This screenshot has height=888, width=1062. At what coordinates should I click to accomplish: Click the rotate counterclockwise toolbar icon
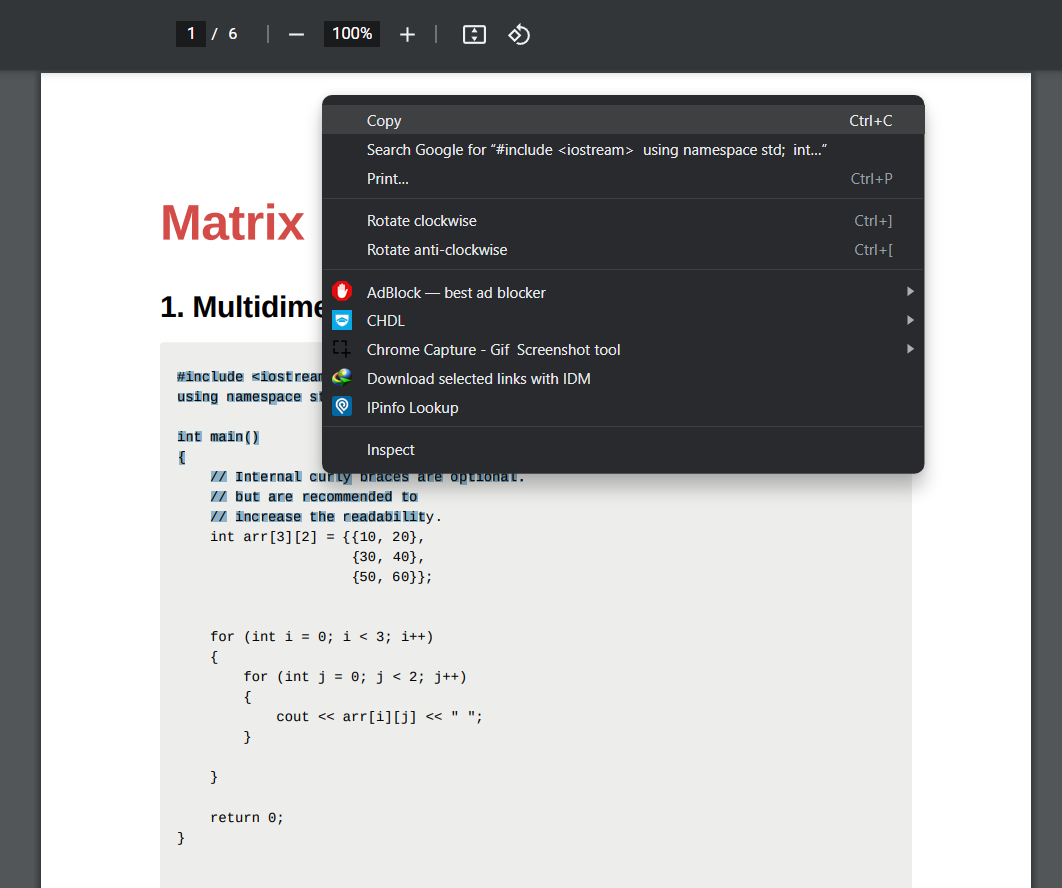pos(519,35)
